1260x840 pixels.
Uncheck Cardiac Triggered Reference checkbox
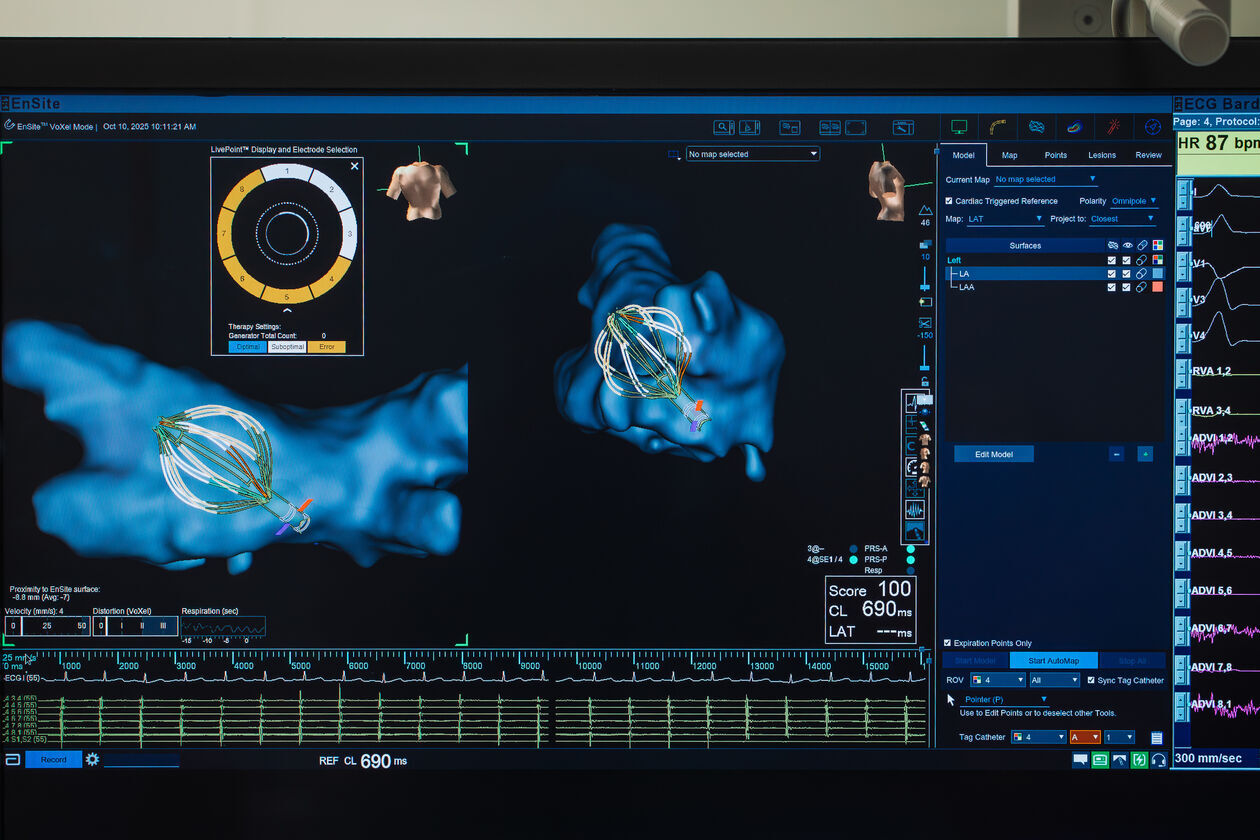pyautogui.click(x=949, y=201)
